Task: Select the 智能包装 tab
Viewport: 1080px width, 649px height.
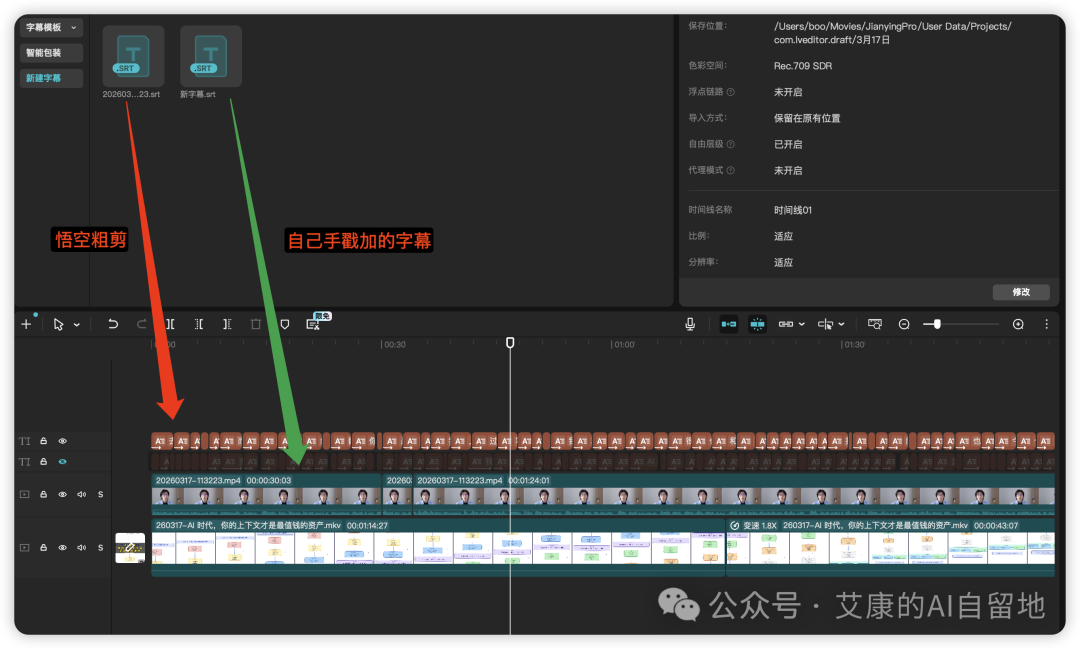Action: pos(51,53)
